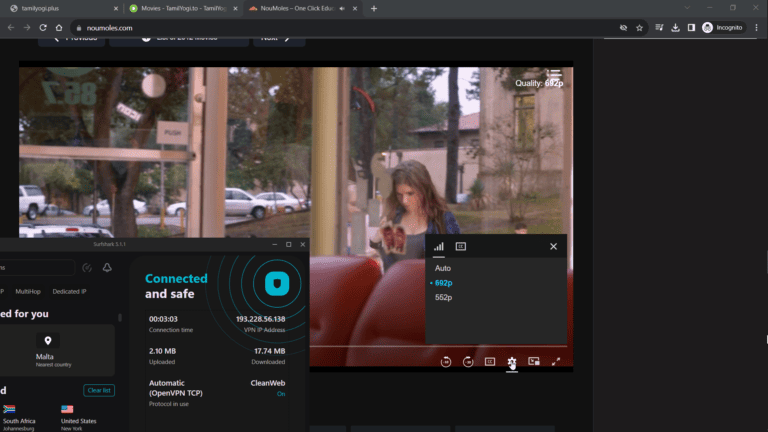768x432 pixels.
Task: Toggle closed captions in player controls
Action: pos(490,361)
